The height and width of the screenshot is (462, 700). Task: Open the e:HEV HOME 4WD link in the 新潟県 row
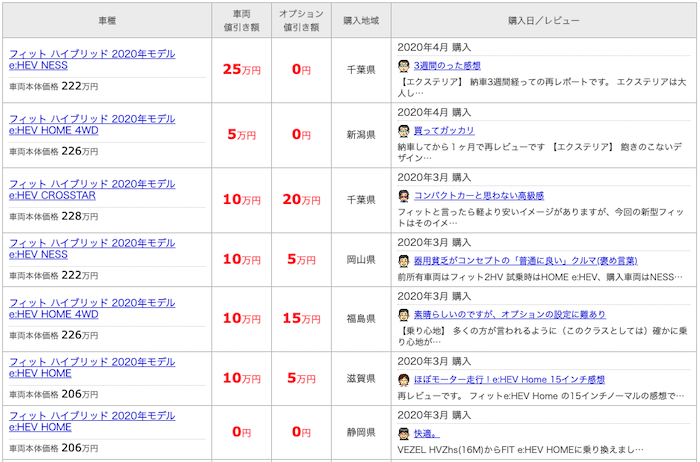[92, 125]
